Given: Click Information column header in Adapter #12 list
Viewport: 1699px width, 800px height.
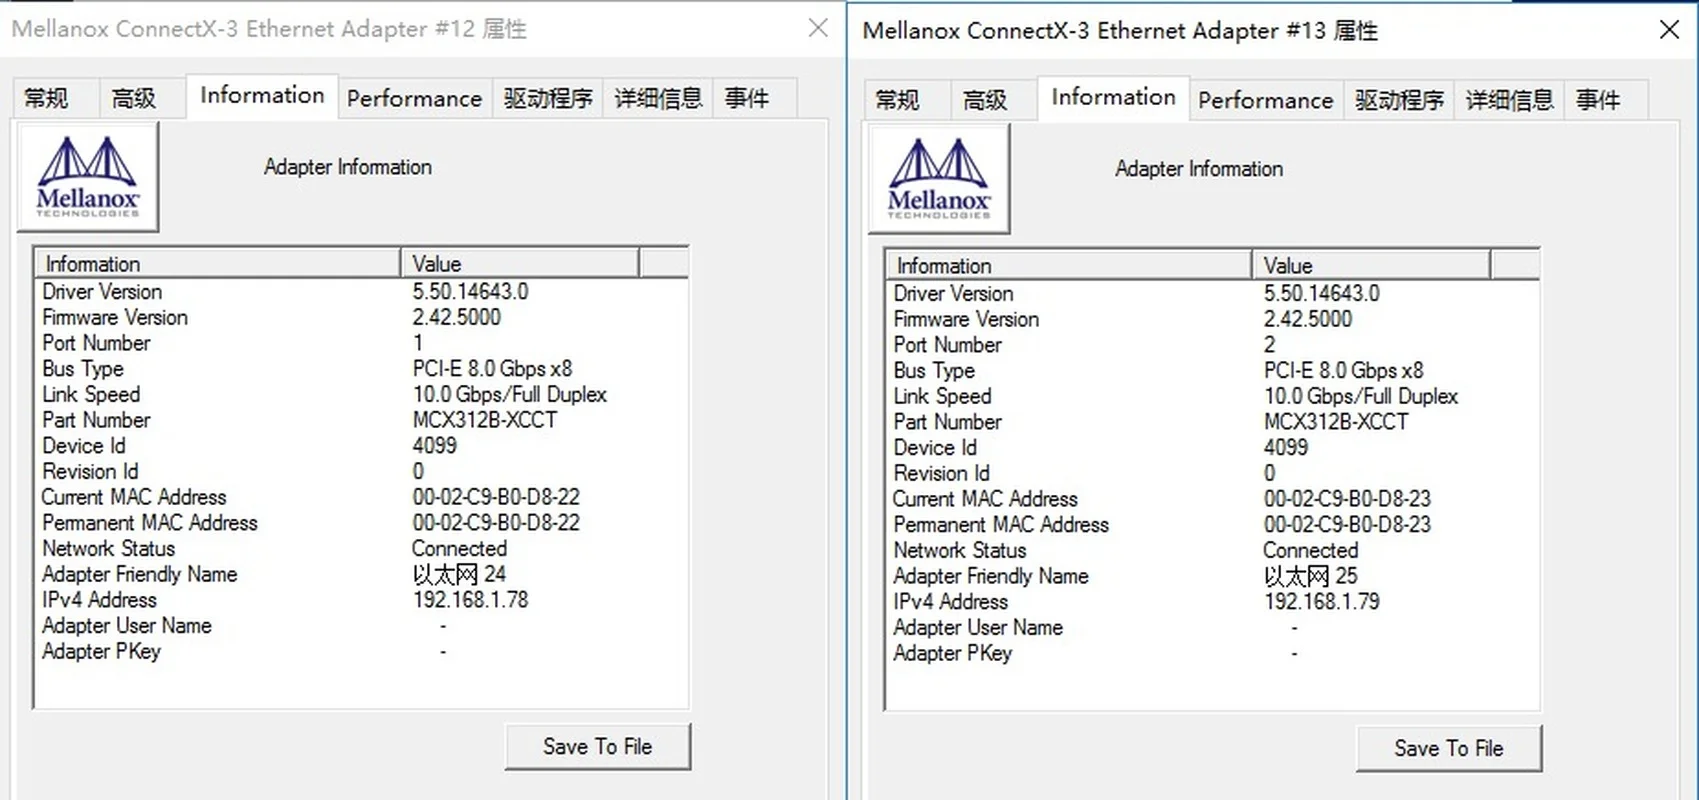Looking at the screenshot, I should click(218, 264).
